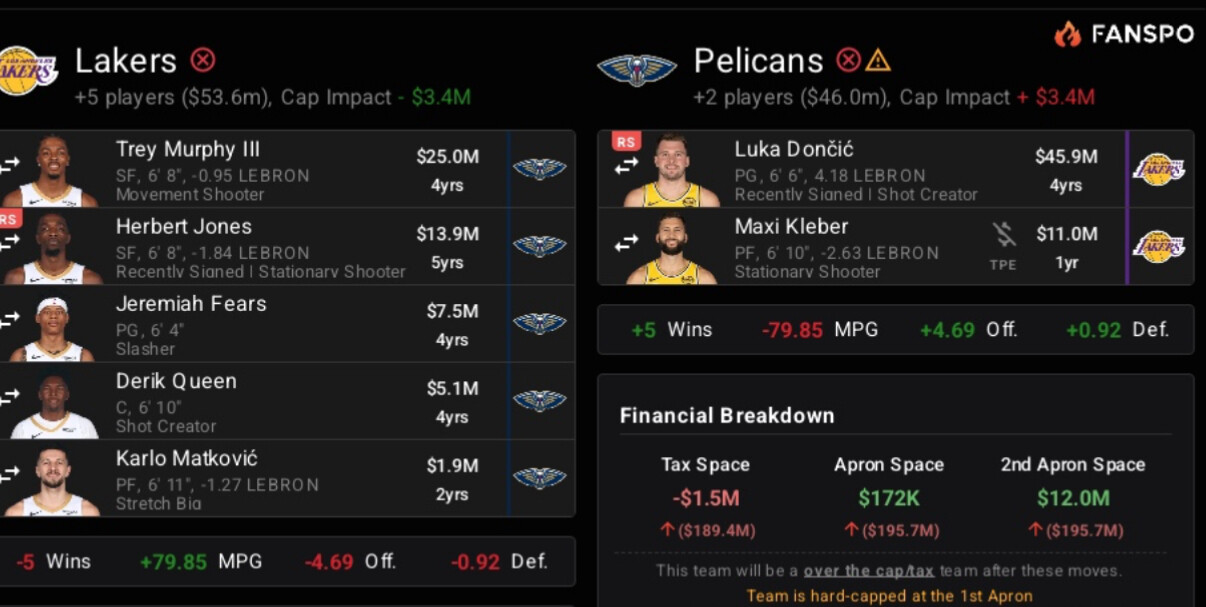Click the Pelicans logo on Trey Murphy III's row
1206x607 pixels.
[x=539, y=168]
